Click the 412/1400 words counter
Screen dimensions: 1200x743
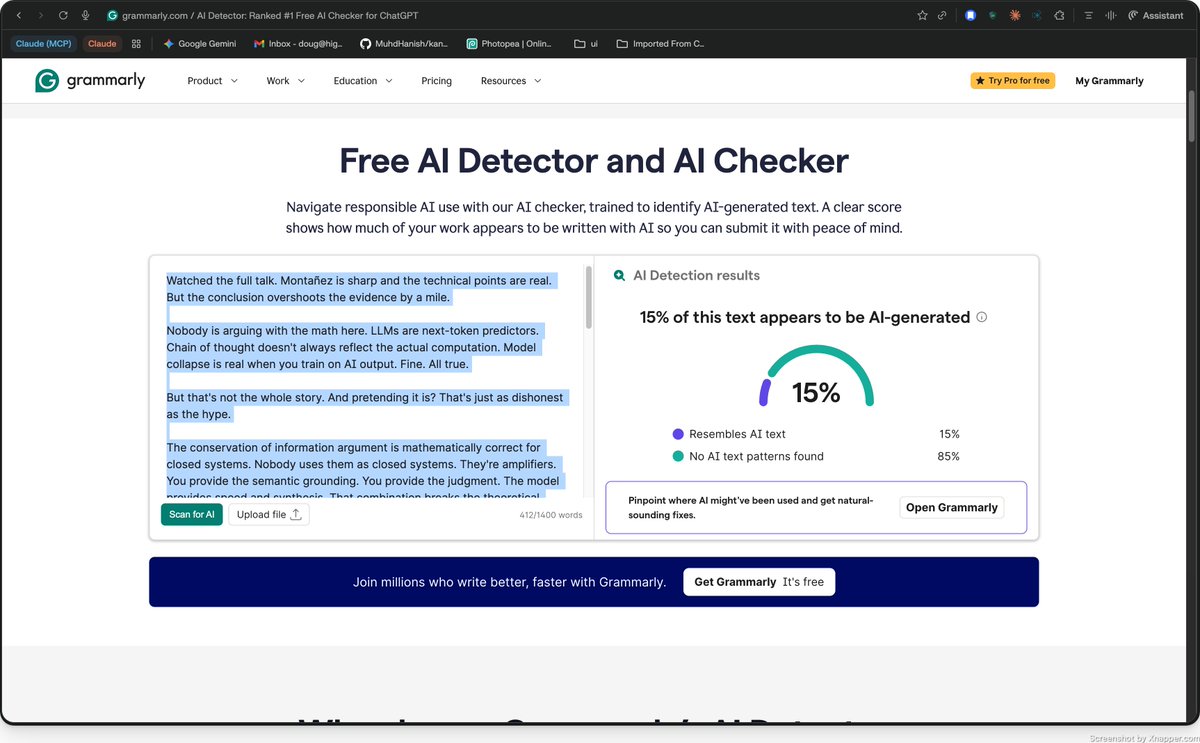(550, 515)
